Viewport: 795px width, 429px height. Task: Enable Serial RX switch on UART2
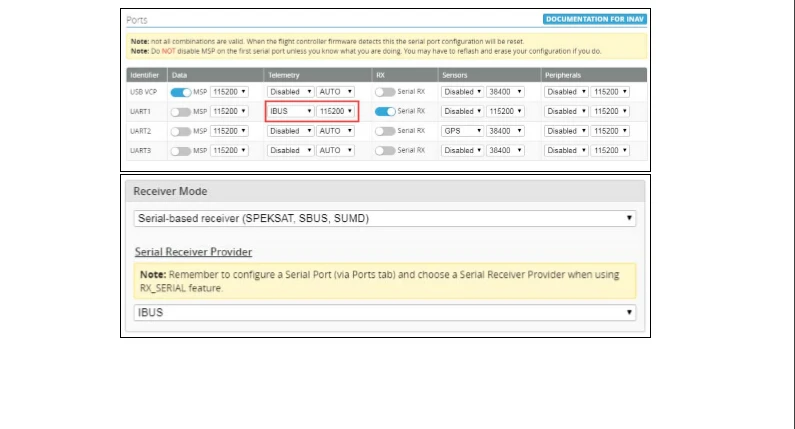point(385,131)
